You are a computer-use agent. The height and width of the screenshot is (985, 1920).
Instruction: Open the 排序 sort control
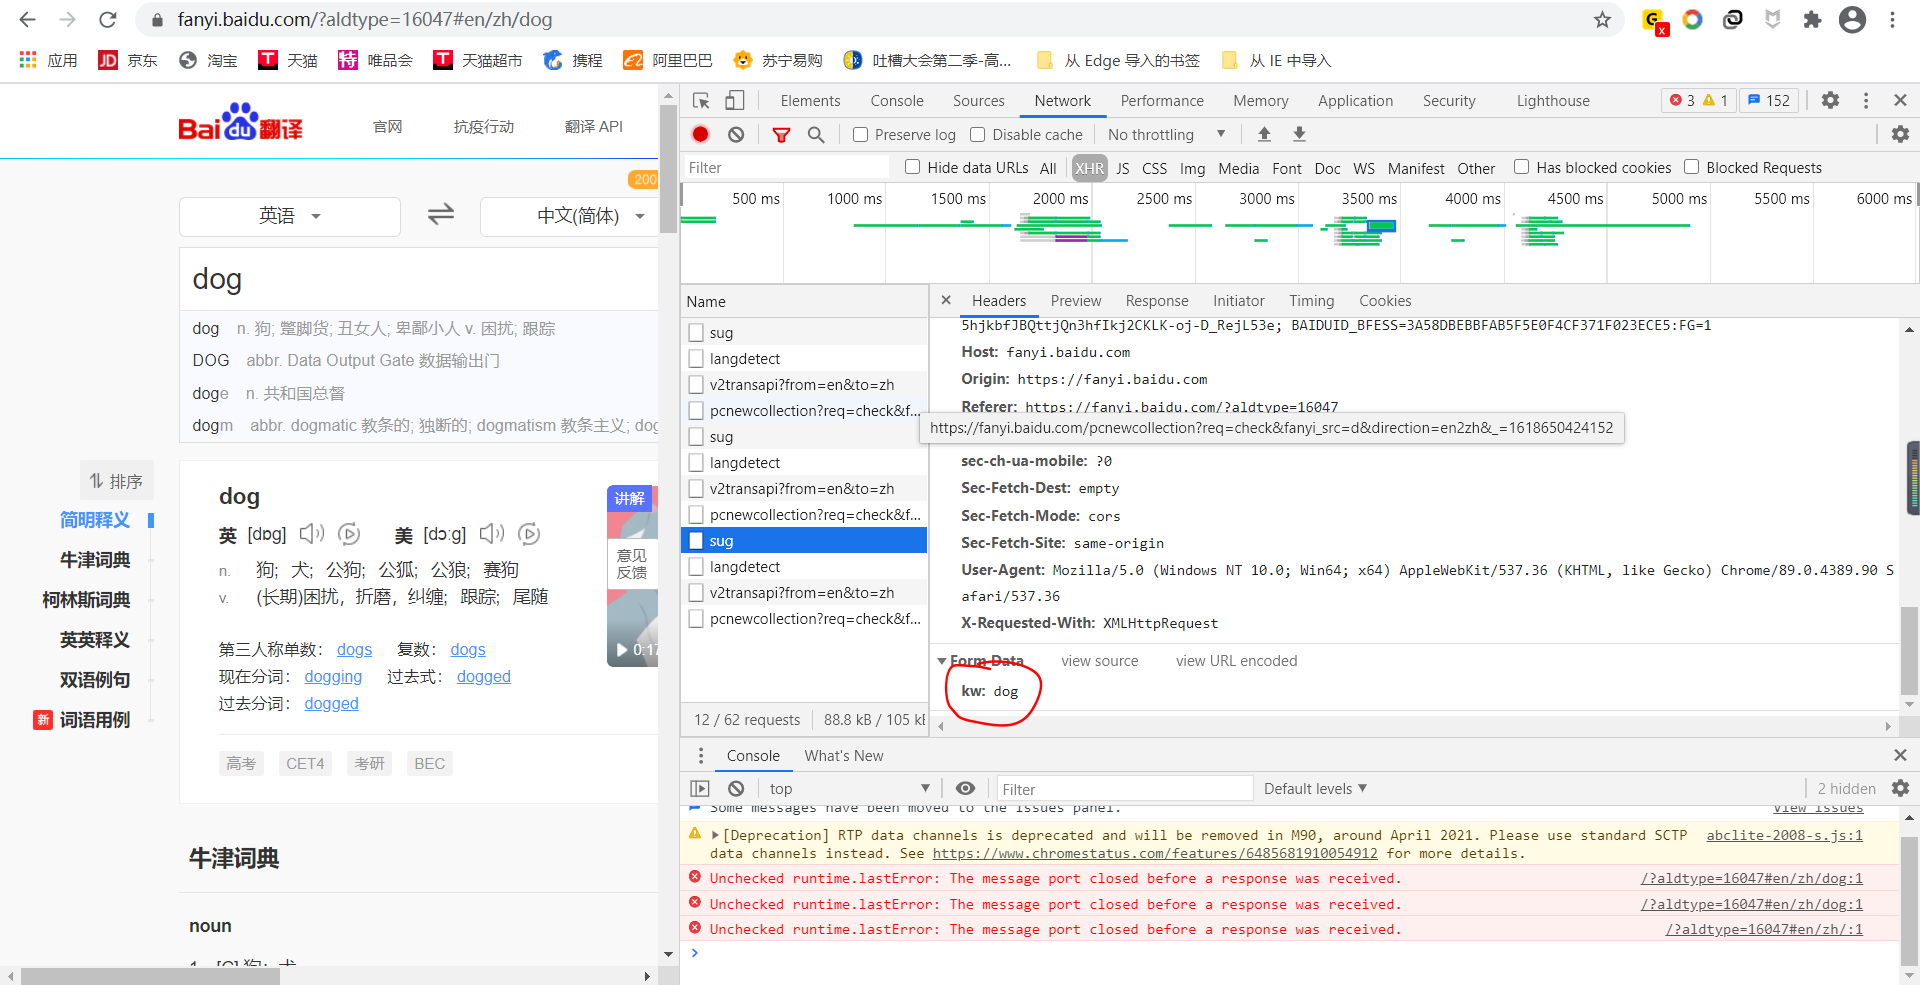click(116, 481)
